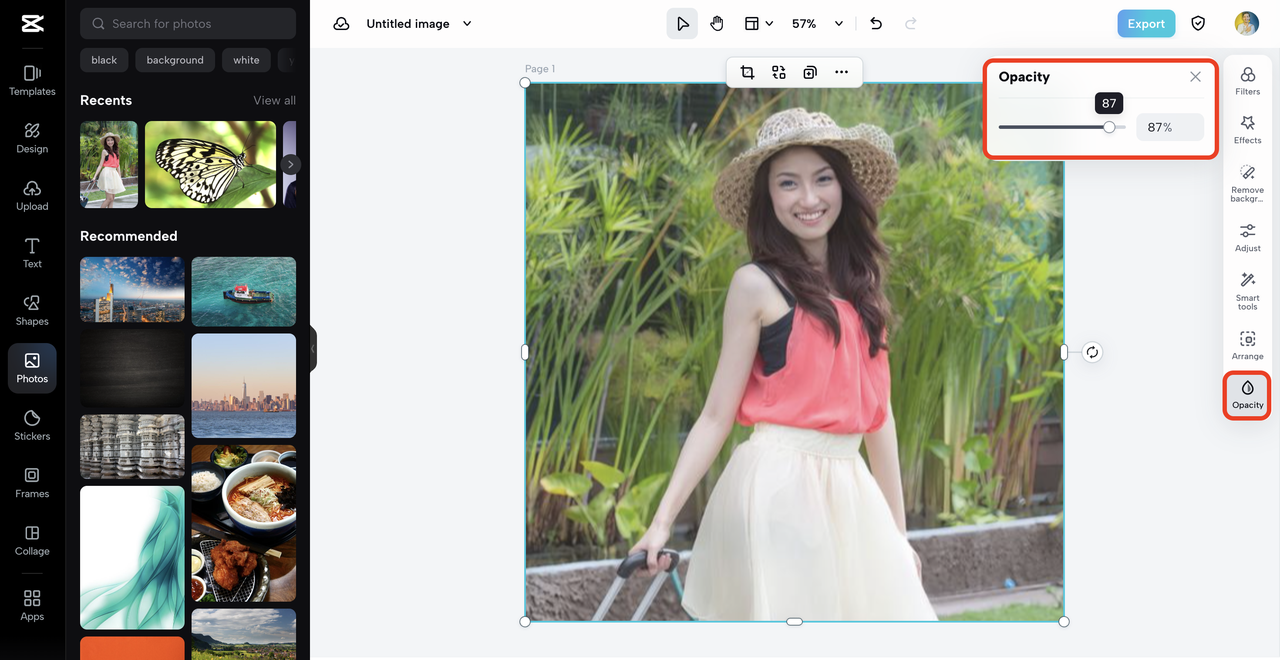Image resolution: width=1280 pixels, height=660 pixels.
Task: Click the rotate handle beside the image
Action: [1092, 352]
